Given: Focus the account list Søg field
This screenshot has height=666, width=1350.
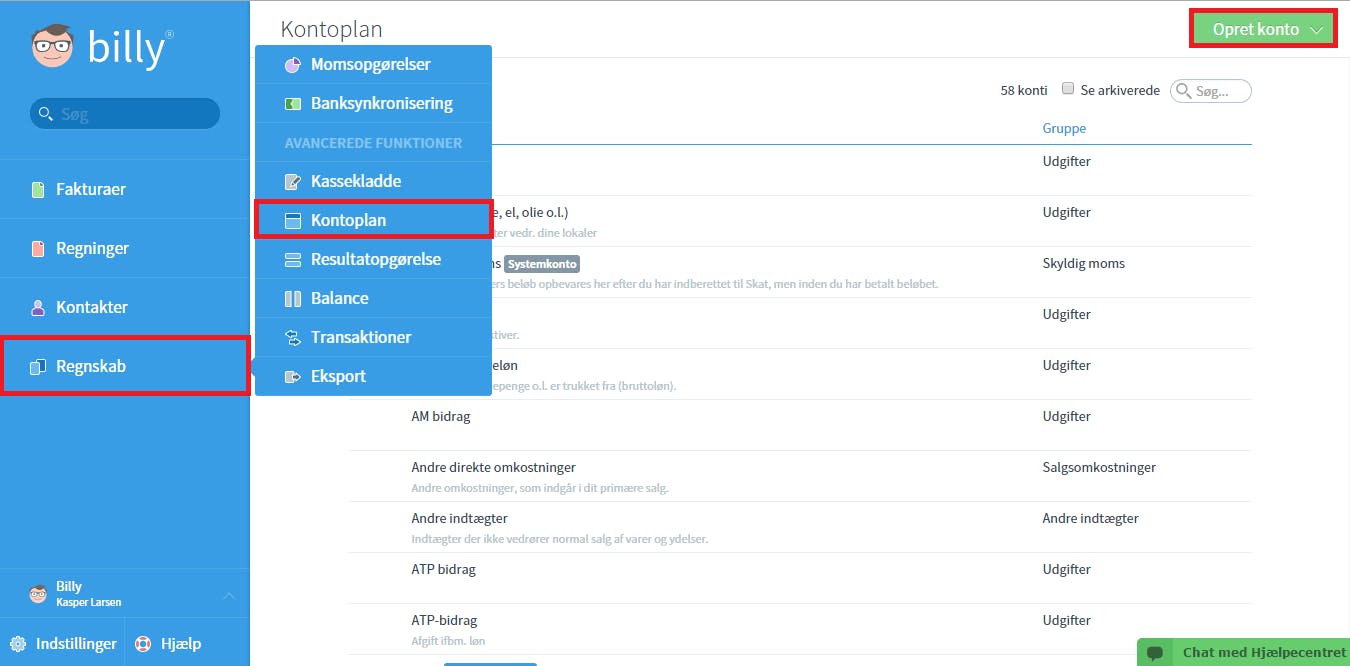Looking at the screenshot, I should 1211,91.
